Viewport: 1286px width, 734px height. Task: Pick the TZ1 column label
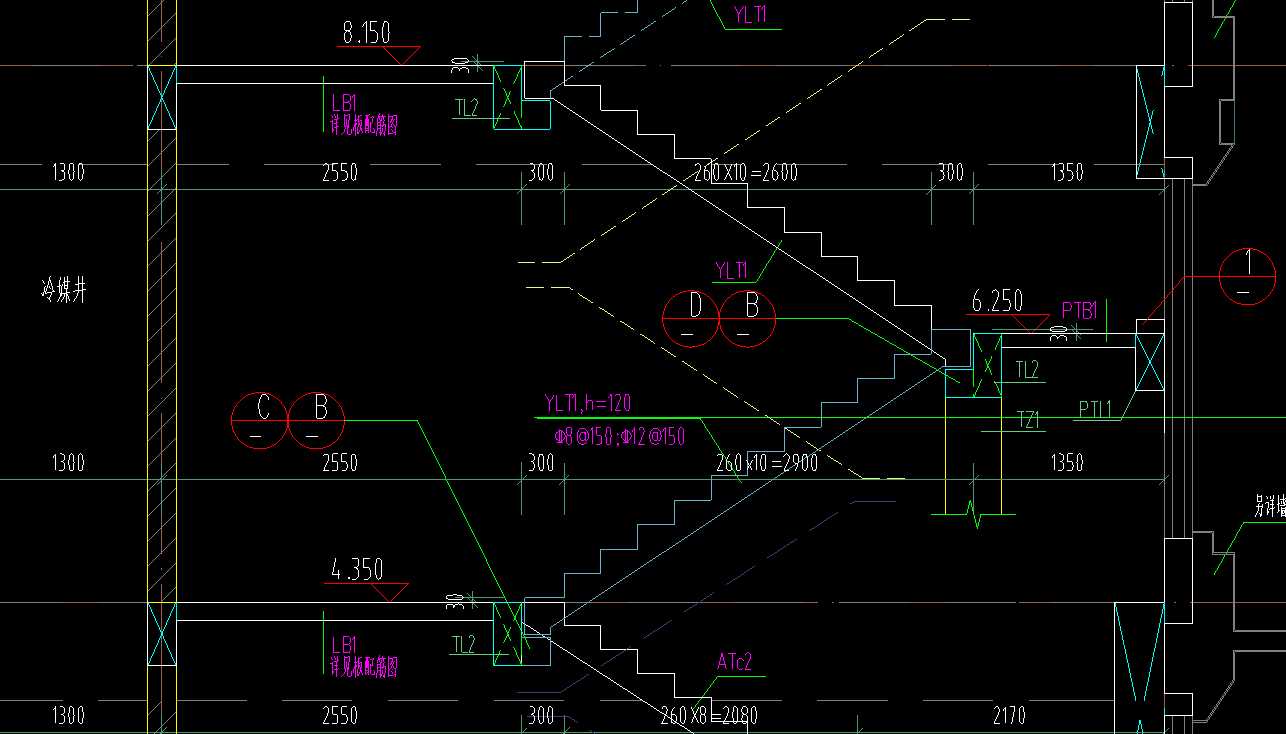tap(1028, 420)
